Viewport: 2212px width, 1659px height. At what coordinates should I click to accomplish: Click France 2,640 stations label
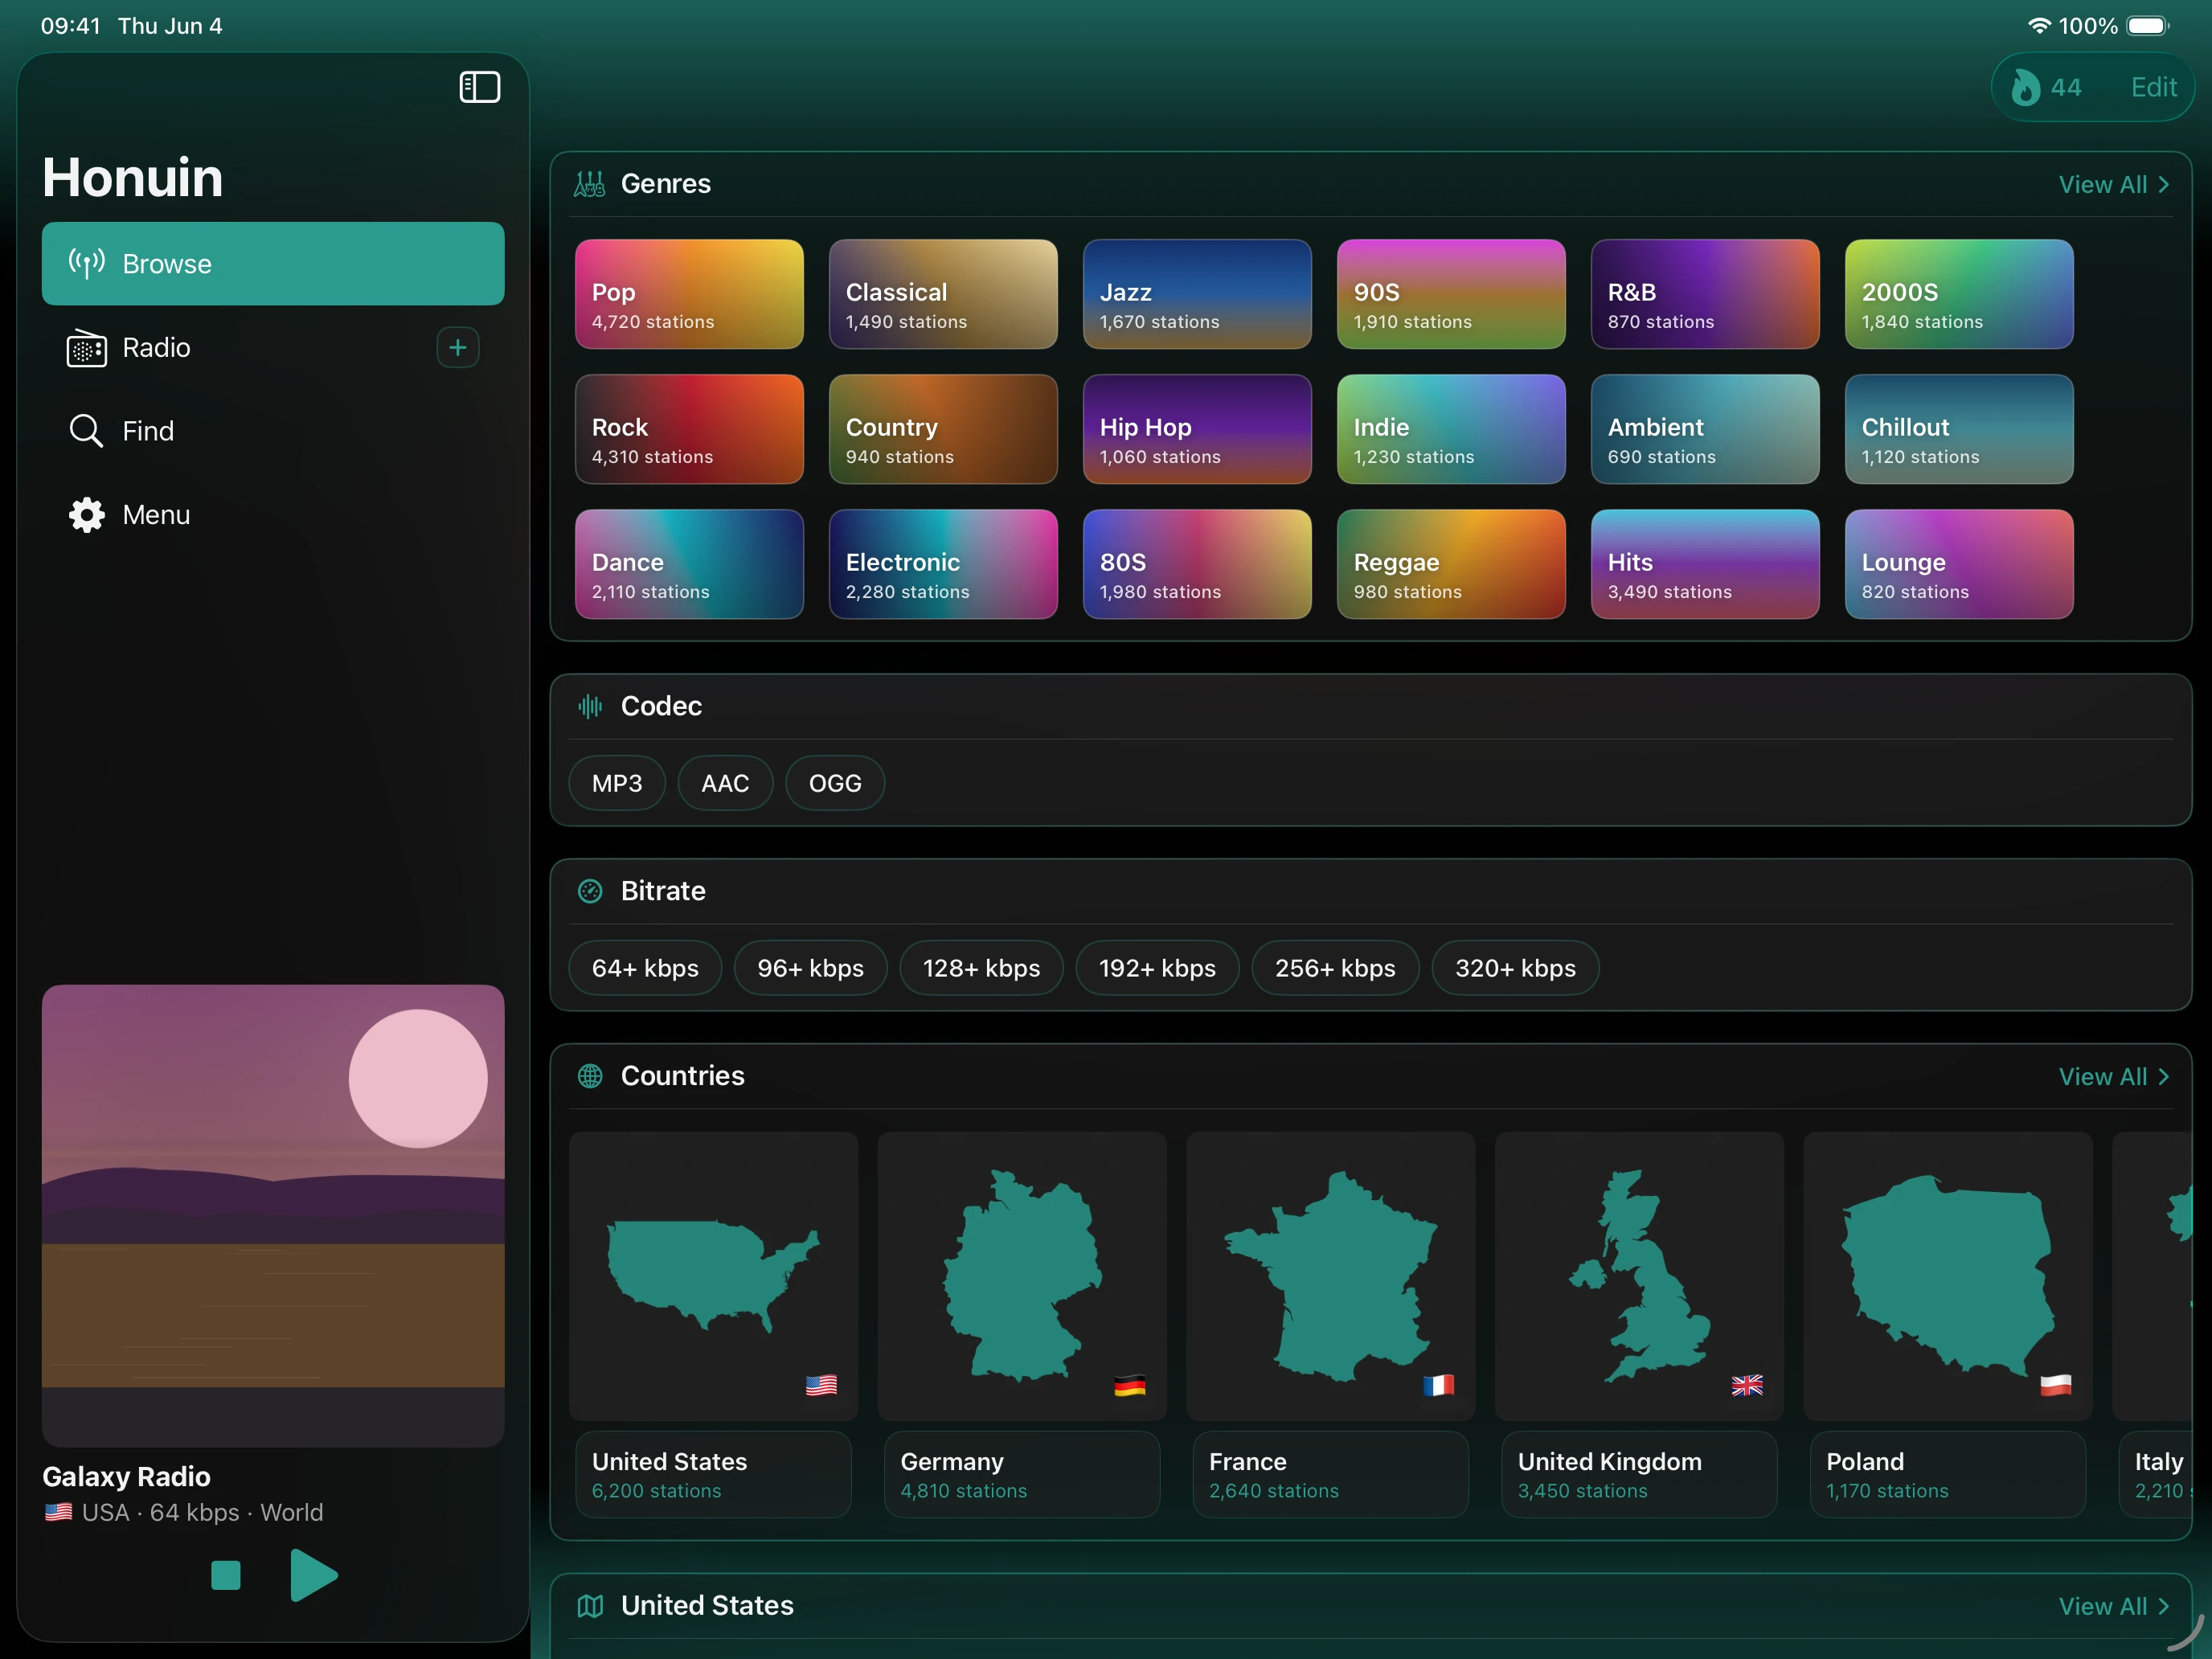coord(1331,1475)
